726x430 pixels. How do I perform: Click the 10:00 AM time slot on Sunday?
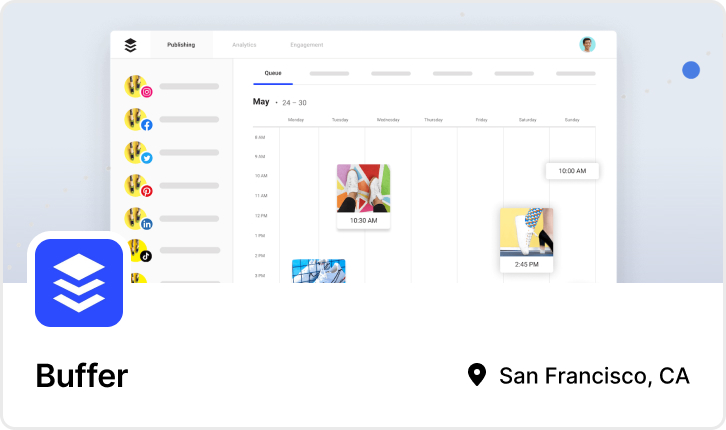tap(572, 171)
